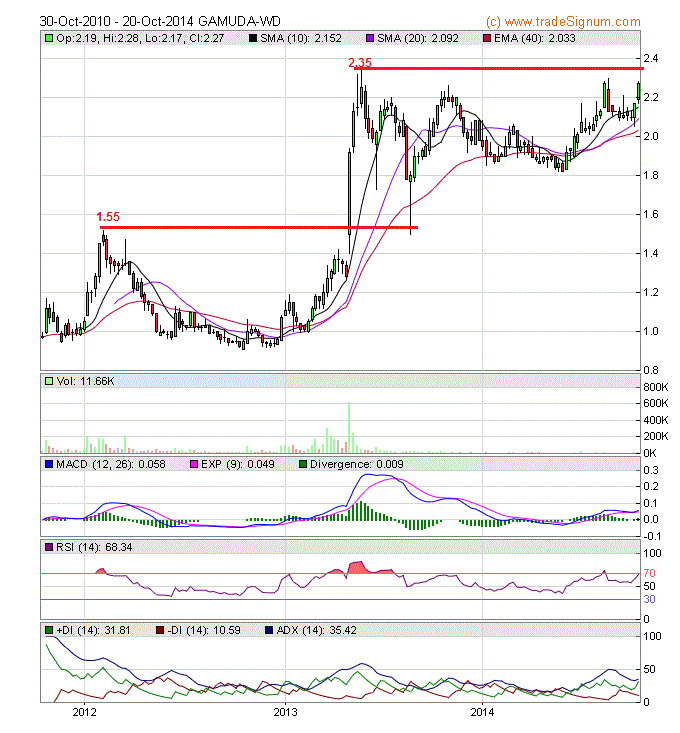Click the tallest volume spike bar in 2013

click(x=349, y=427)
